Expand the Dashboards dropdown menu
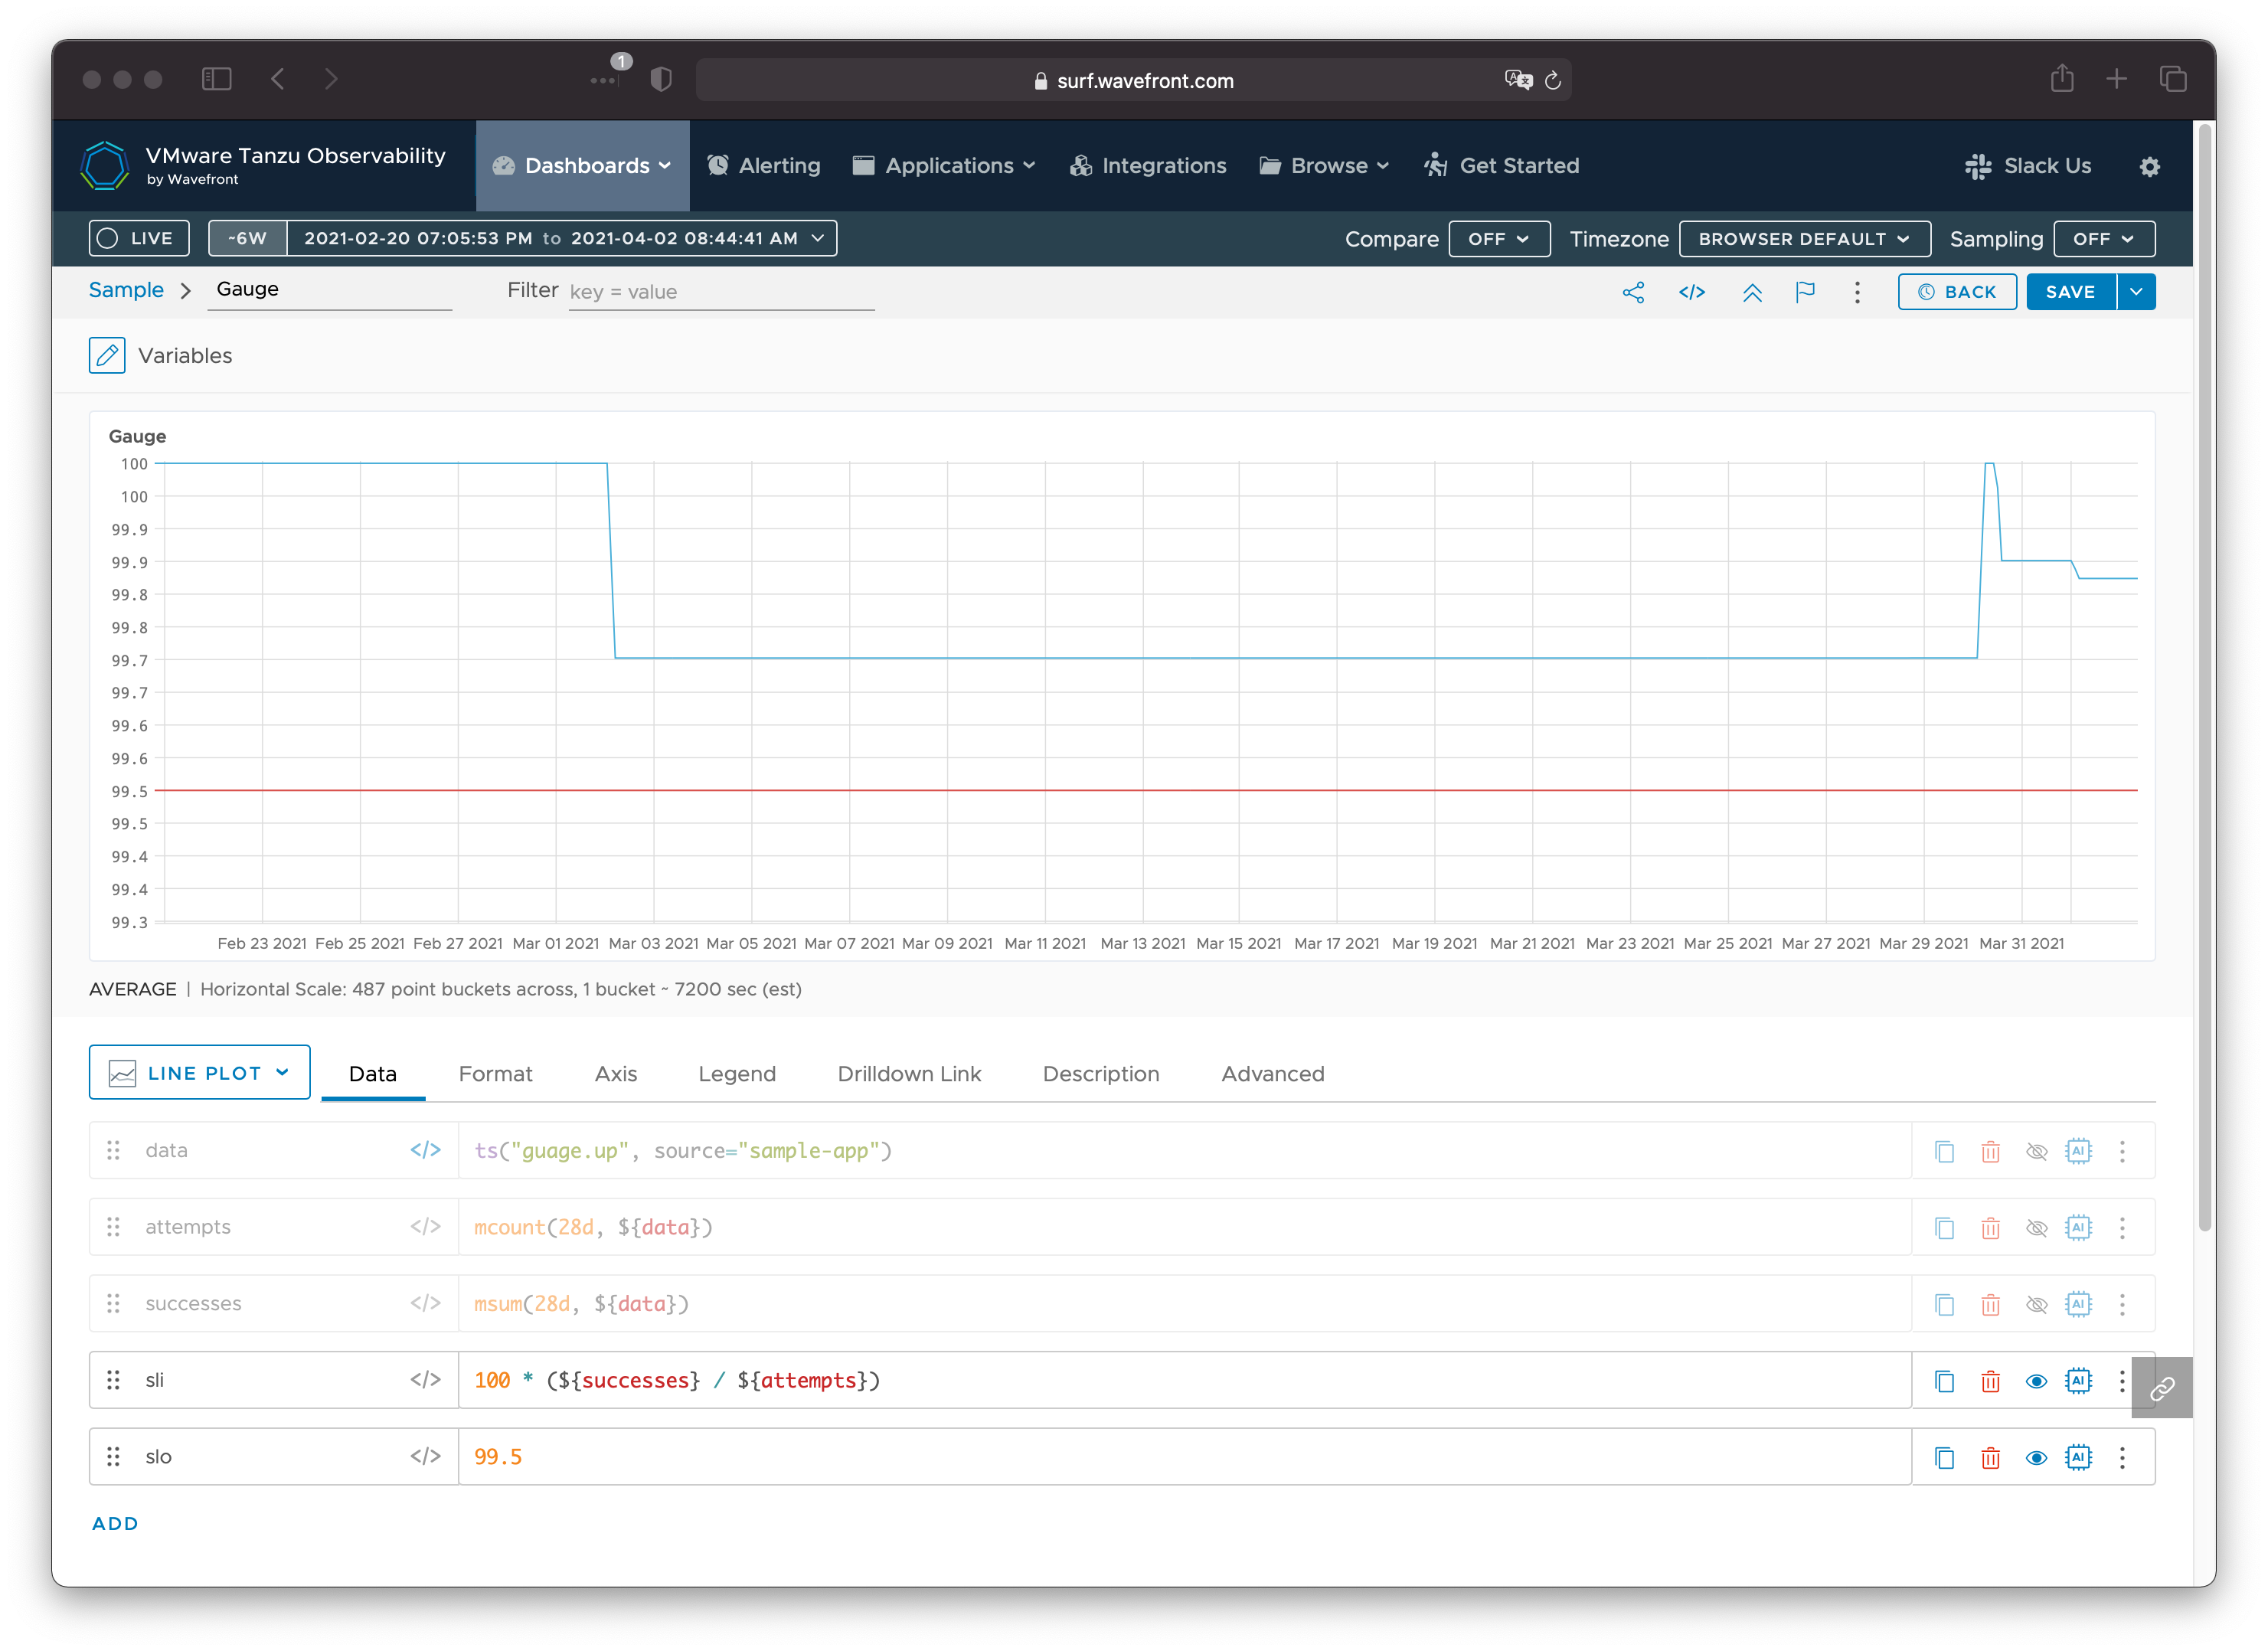This screenshot has height=1651, width=2268. coord(581,165)
